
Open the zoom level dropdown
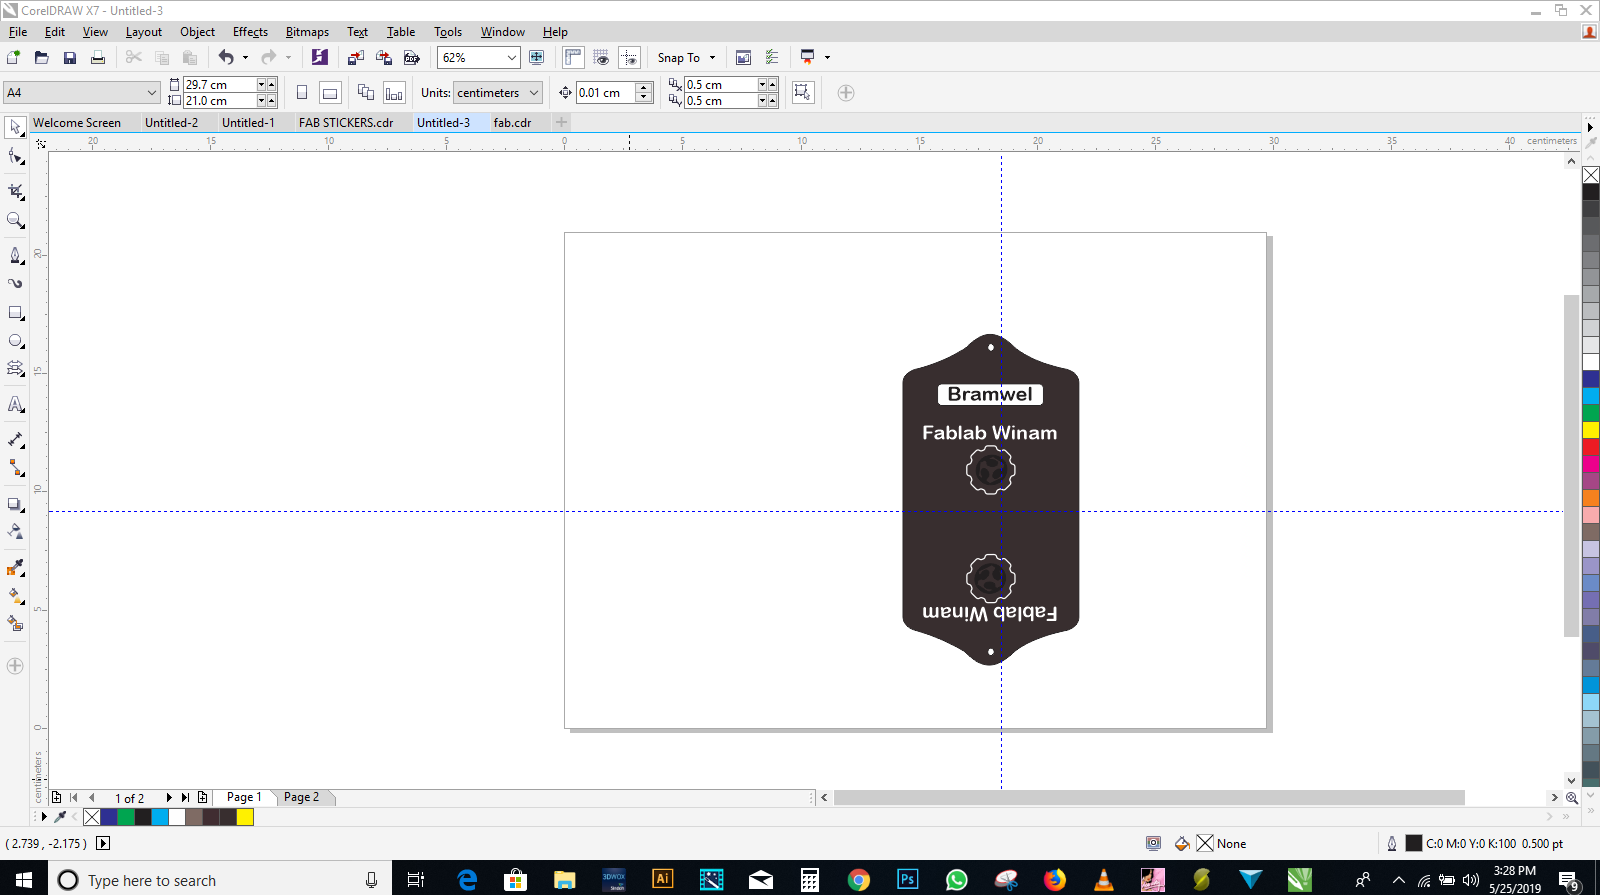(511, 58)
